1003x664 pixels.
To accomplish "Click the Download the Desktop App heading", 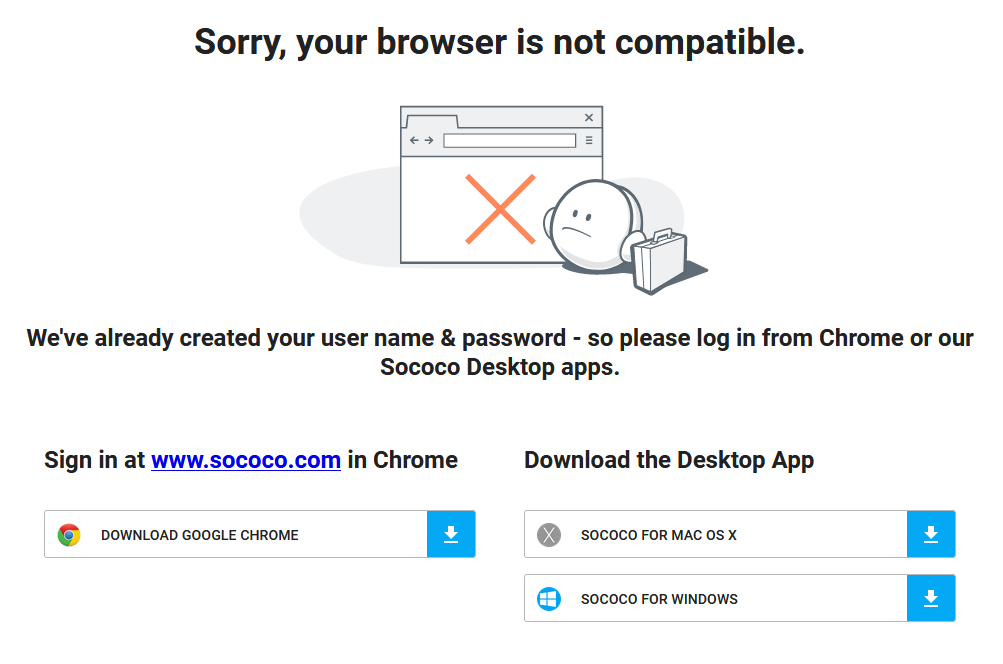I will [x=669, y=460].
